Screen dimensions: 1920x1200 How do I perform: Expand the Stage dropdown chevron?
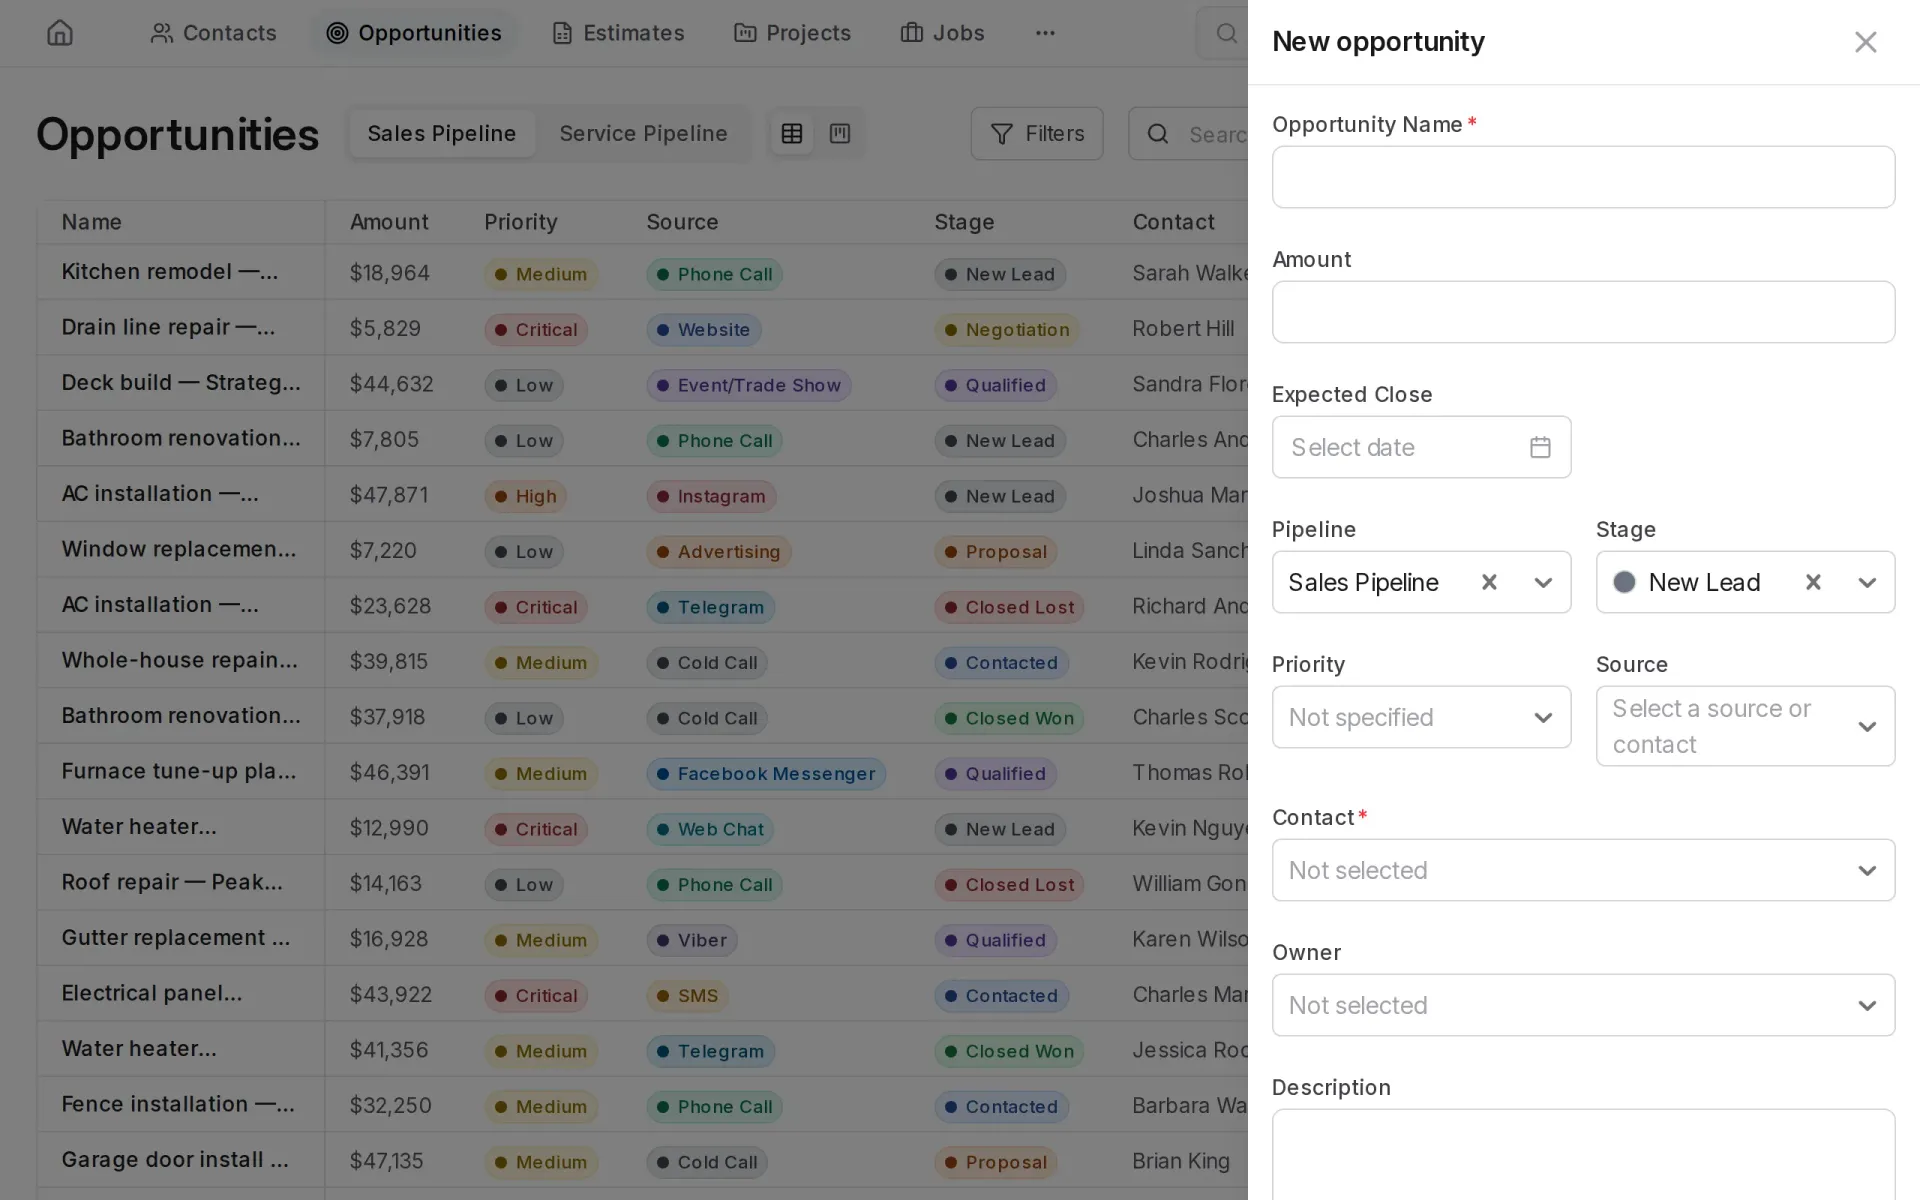(x=1867, y=582)
